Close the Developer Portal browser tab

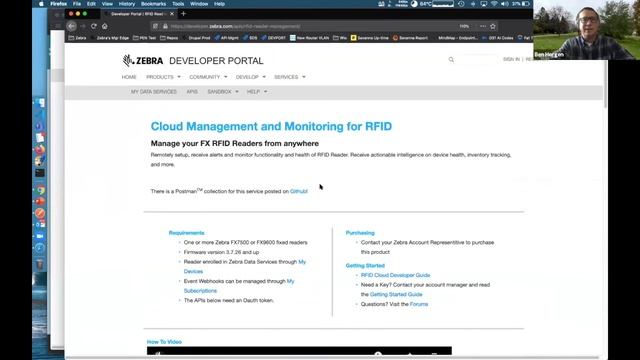point(172,13)
